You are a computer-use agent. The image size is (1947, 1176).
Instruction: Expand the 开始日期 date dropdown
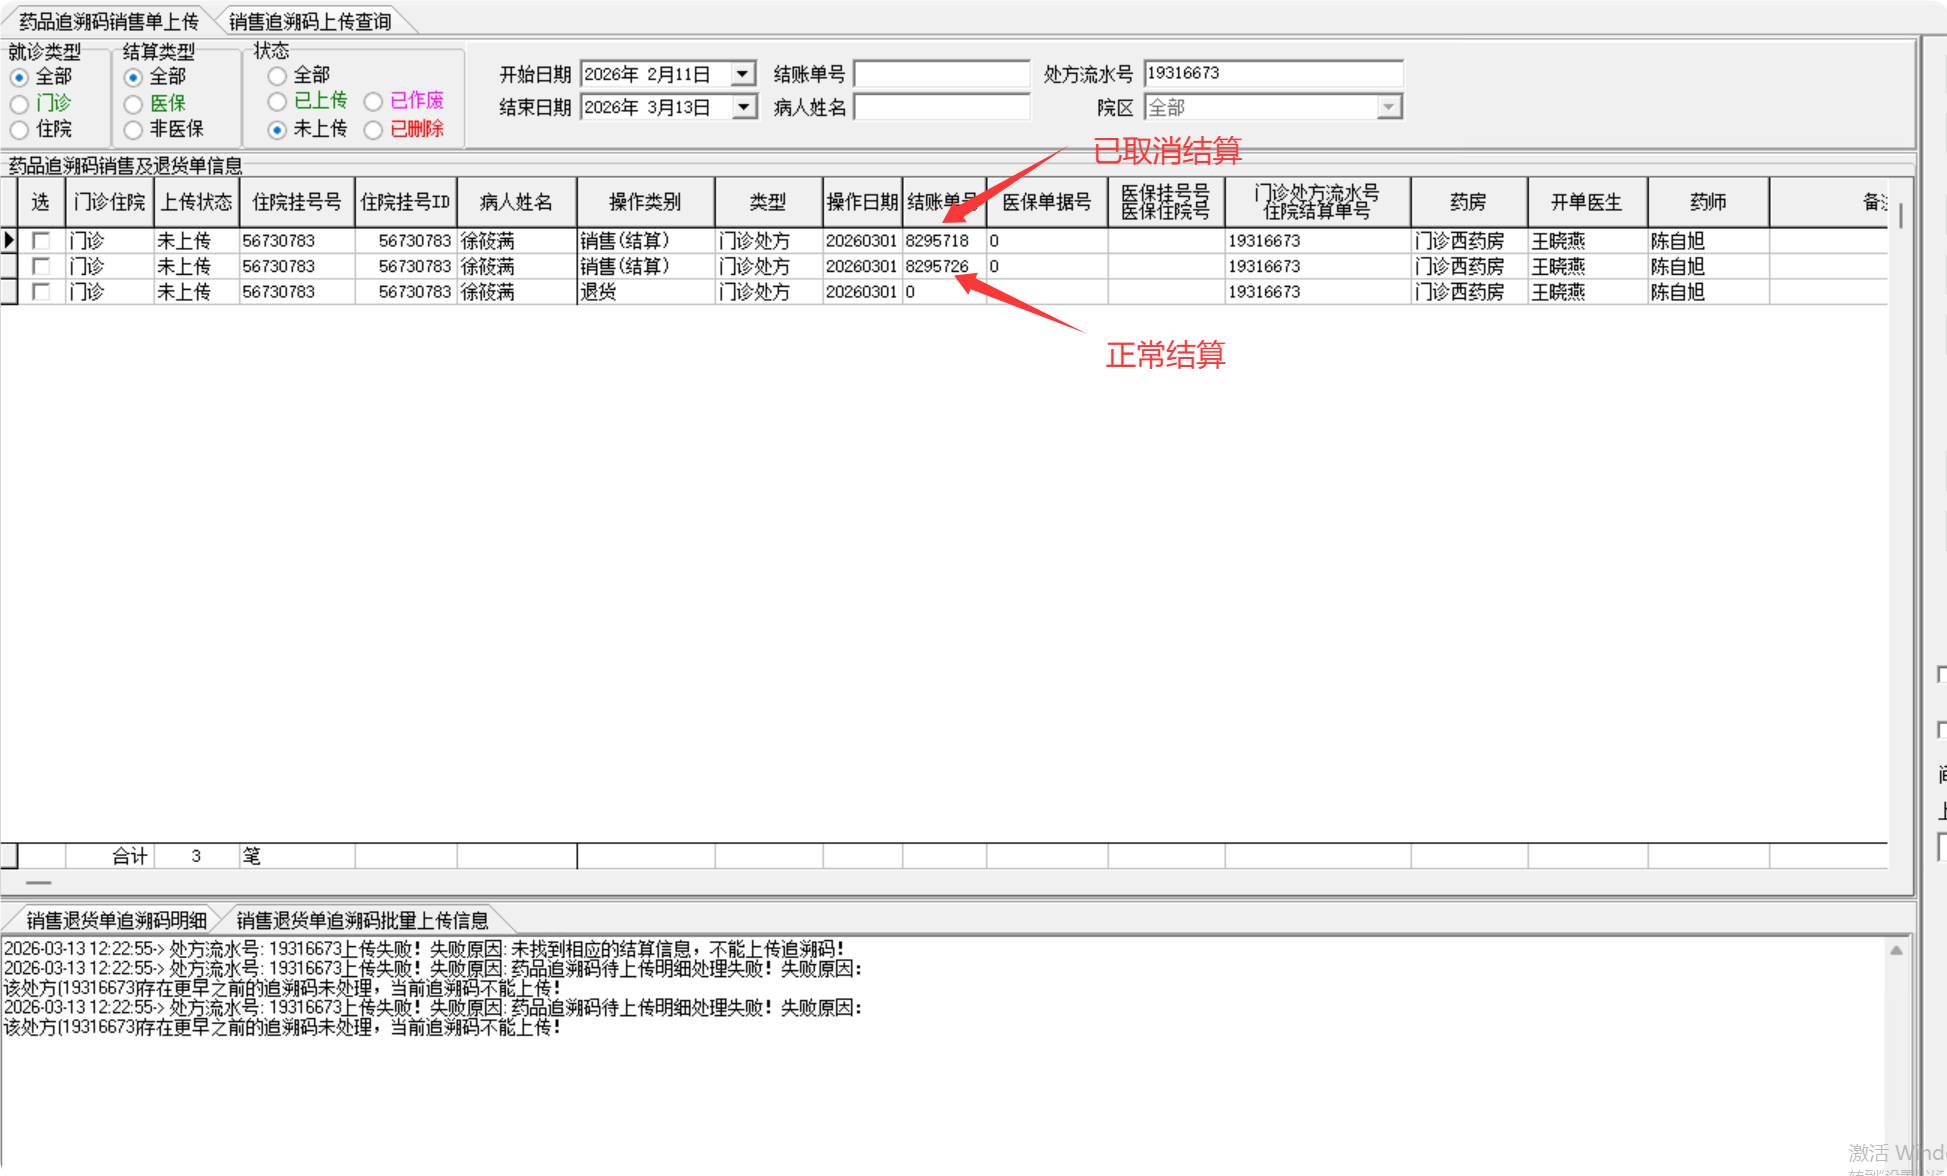[743, 74]
